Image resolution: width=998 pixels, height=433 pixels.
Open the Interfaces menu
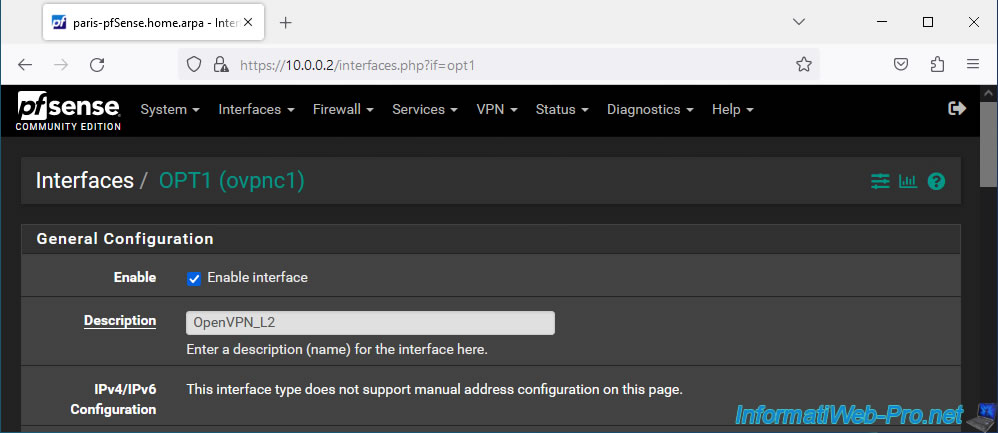coord(257,110)
